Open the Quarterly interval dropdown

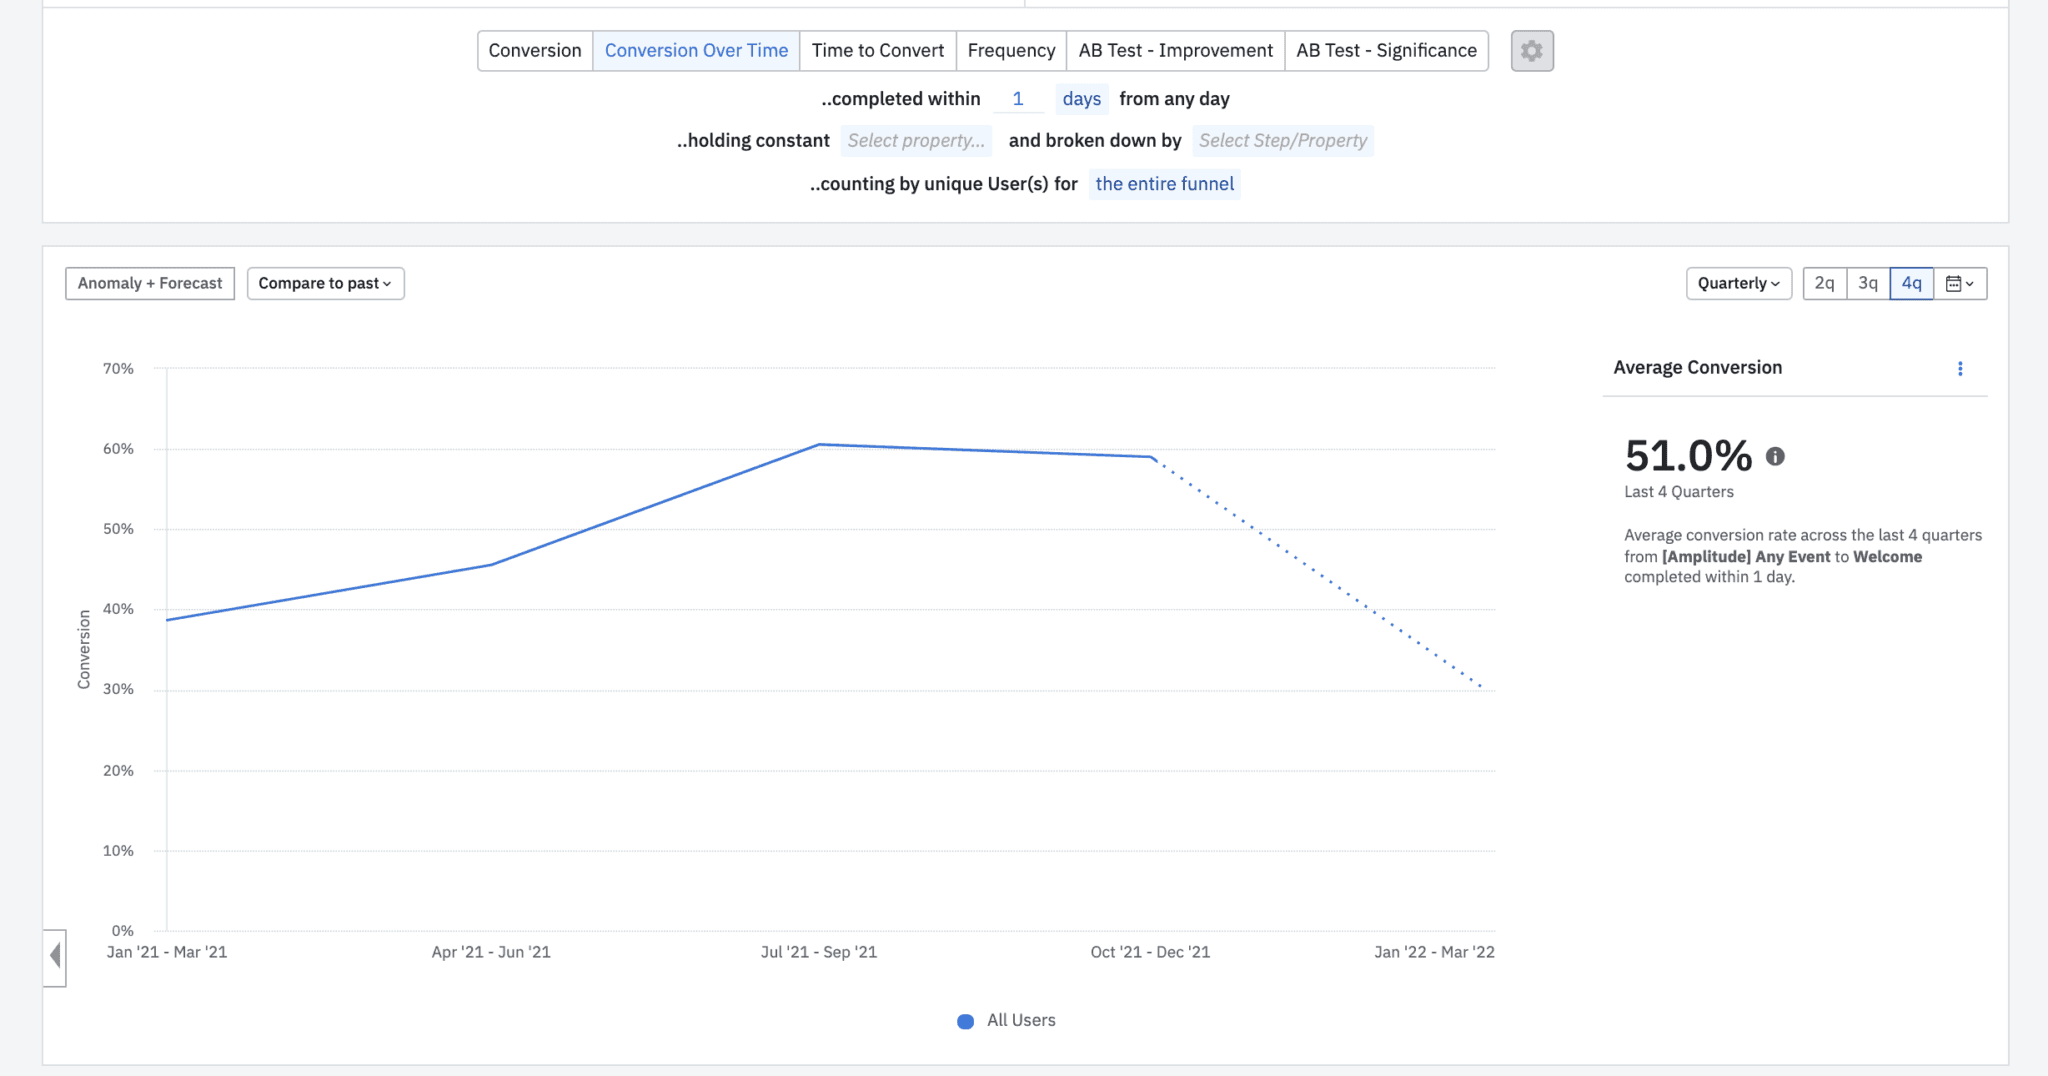(x=1738, y=283)
